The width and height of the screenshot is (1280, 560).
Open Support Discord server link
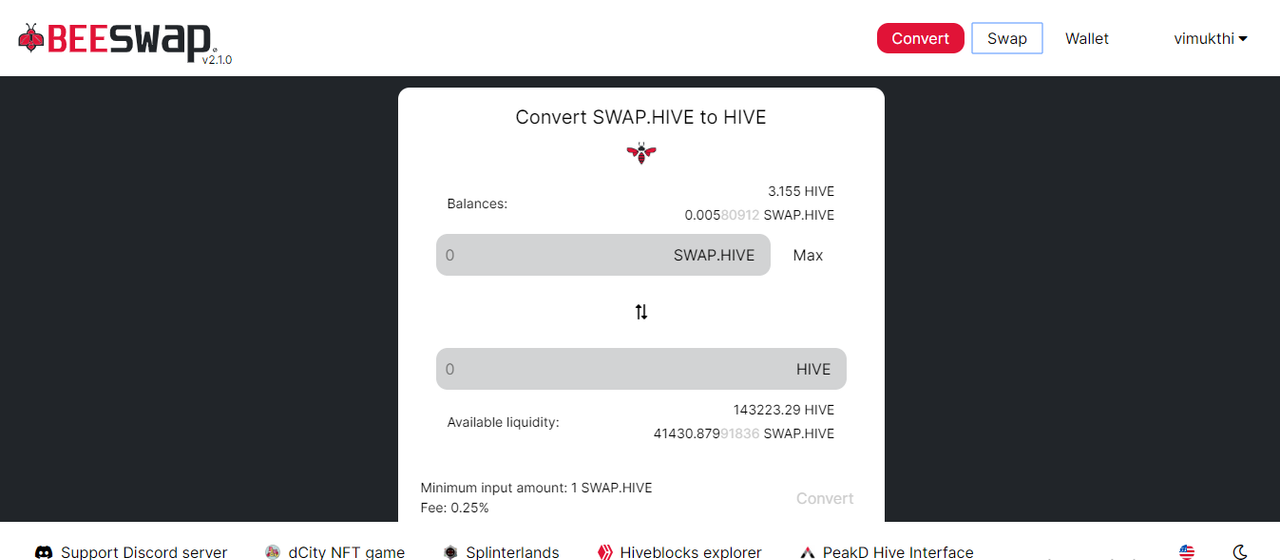[144, 552]
